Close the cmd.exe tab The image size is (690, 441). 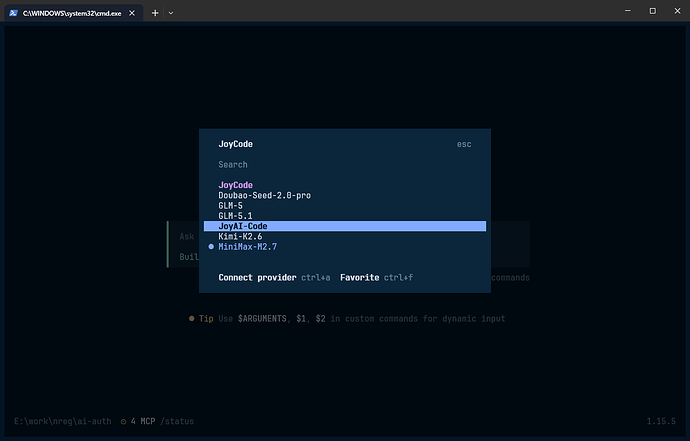click(x=132, y=13)
